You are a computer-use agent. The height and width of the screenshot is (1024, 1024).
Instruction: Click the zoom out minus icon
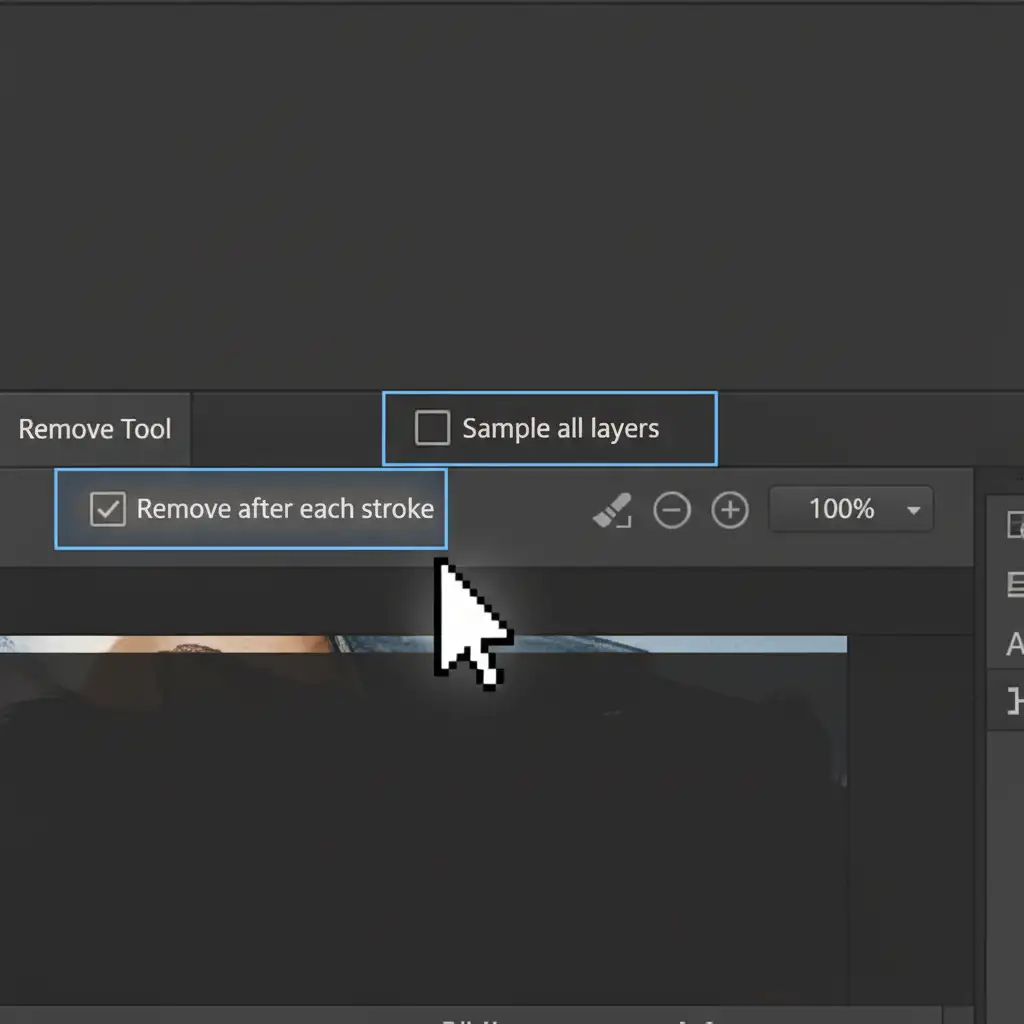pos(672,510)
